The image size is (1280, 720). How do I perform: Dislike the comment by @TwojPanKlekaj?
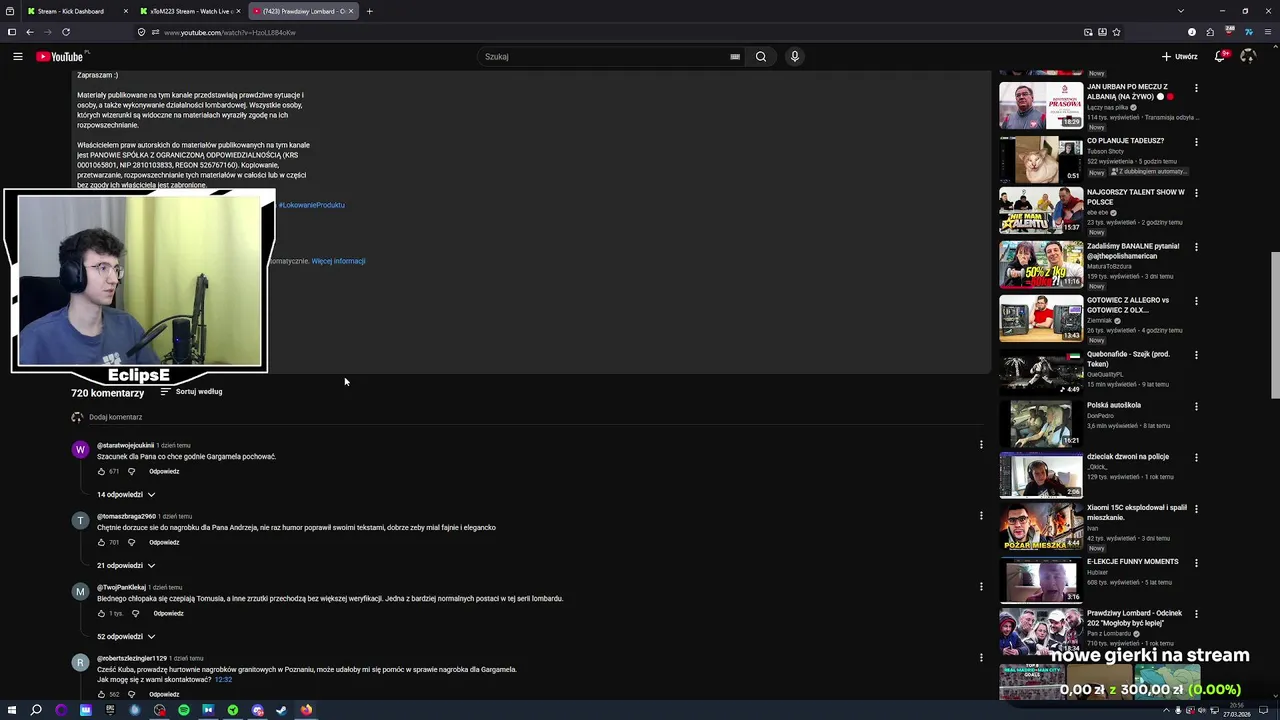135,613
